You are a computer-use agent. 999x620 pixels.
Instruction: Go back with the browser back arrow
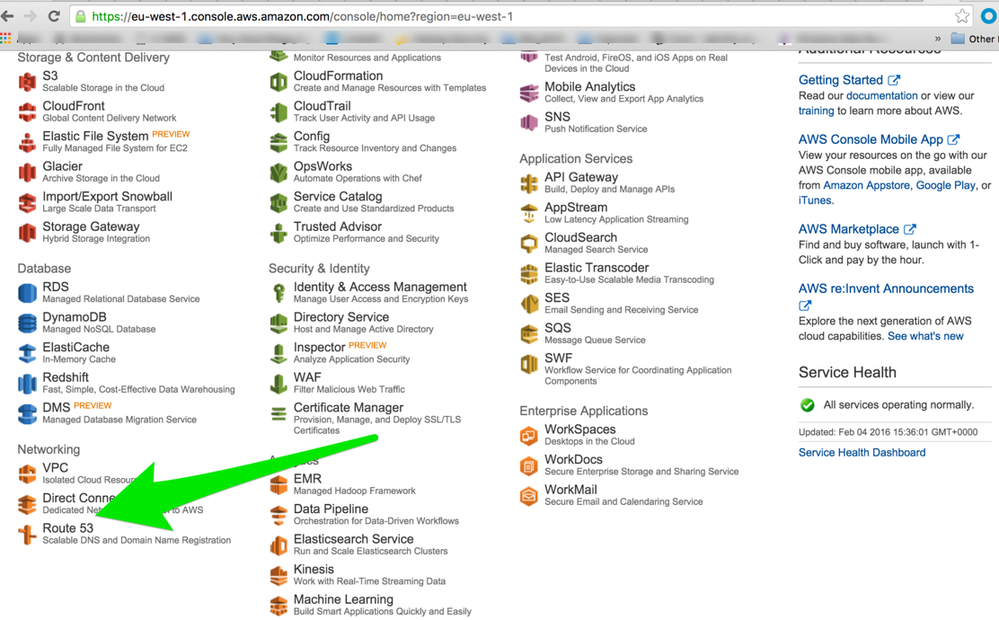pyautogui.click(x=8, y=17)
